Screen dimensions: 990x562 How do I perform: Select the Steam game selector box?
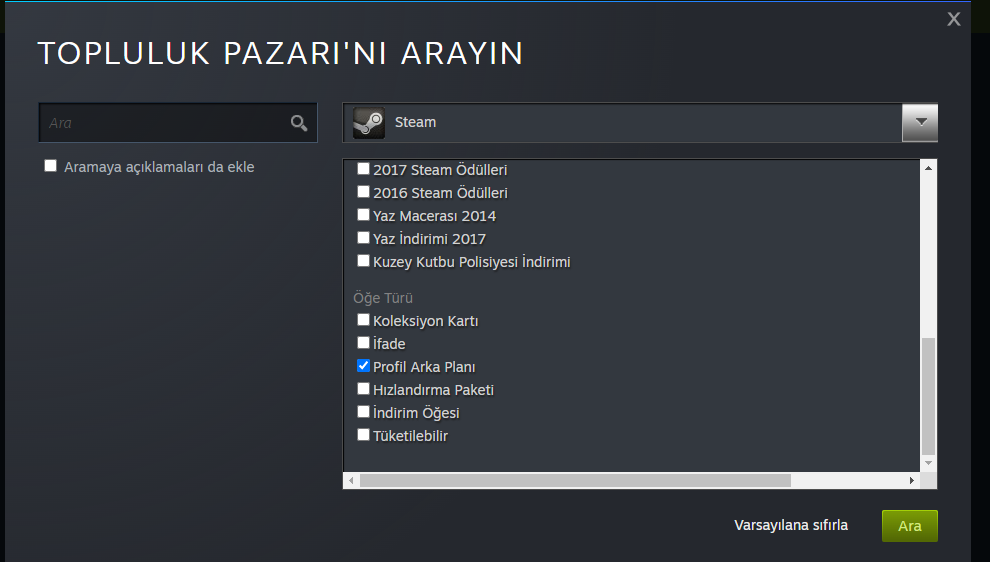click(x=640, y=123)
